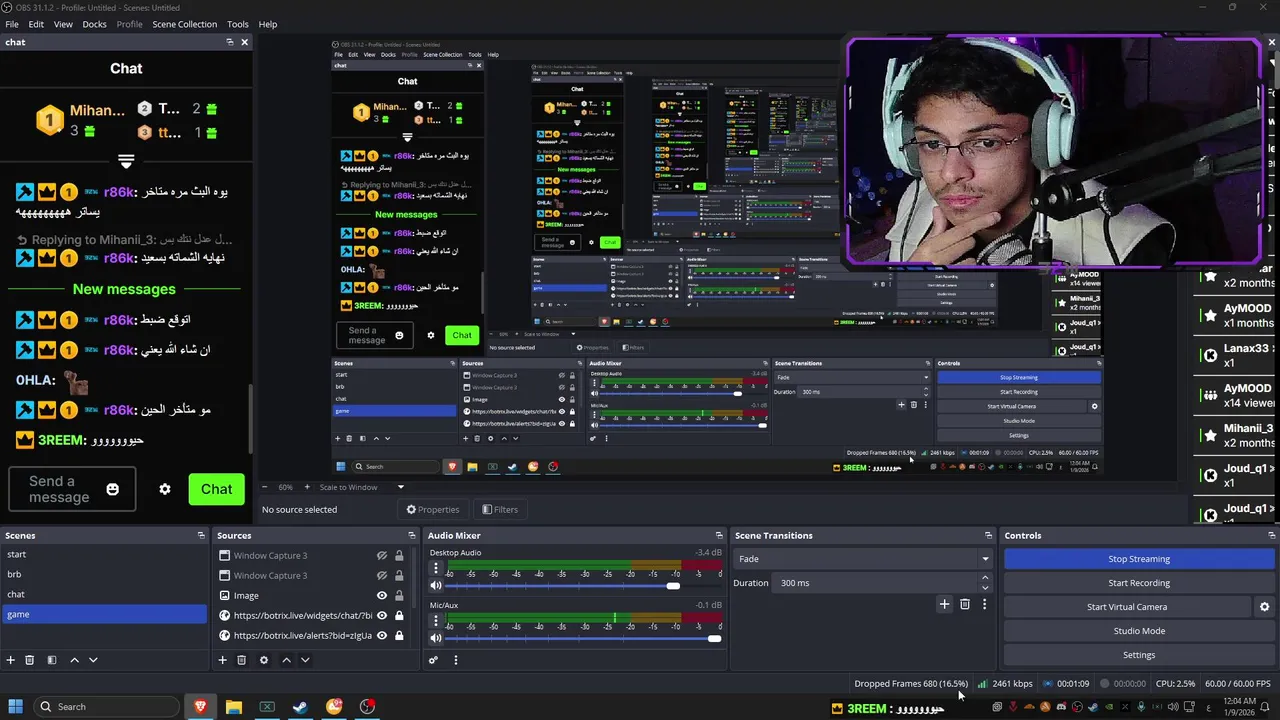This screenshot has width=1280, height=720.
Task: Move the selected source down
Action: click(305, 660)
